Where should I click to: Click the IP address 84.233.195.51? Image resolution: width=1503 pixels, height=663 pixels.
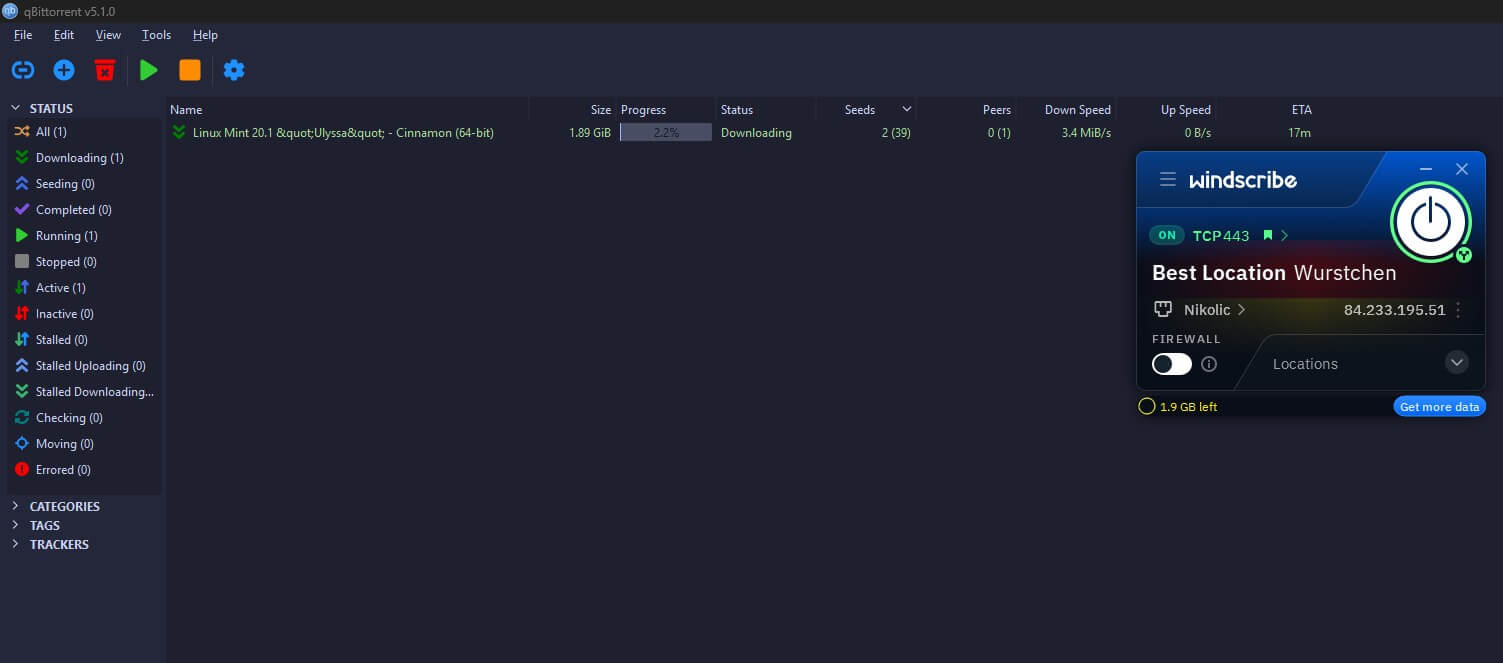pos(1394,310)
